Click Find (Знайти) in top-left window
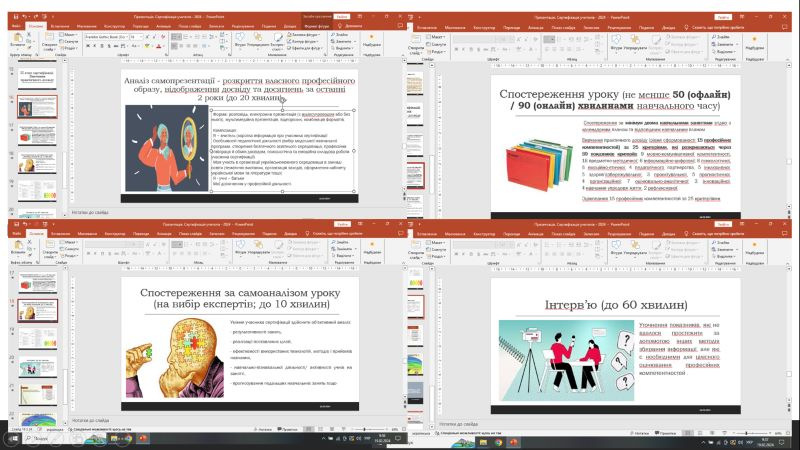 tap(340, 35)
